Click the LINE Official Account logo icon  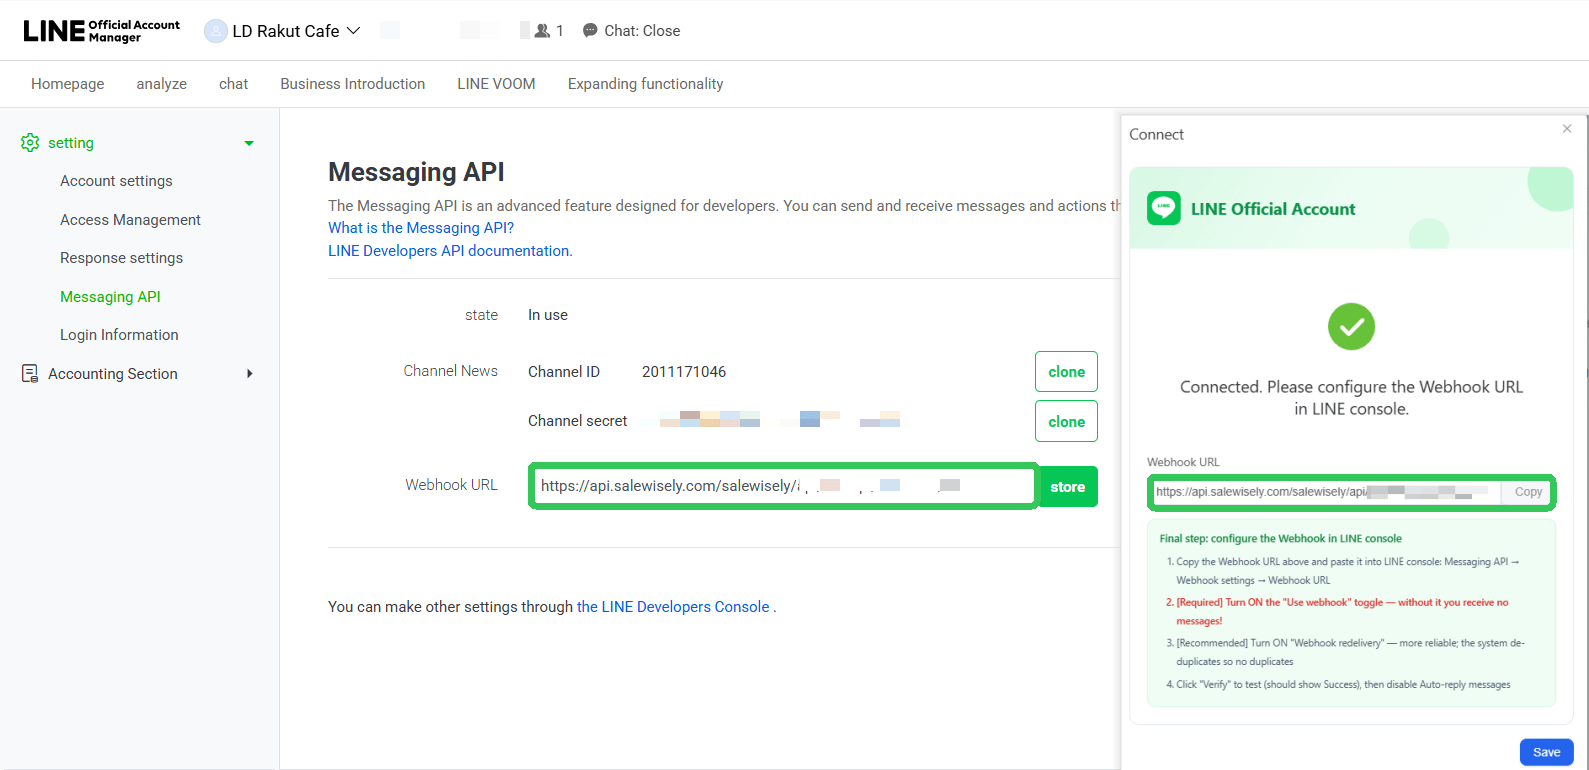pos(1164,208)
